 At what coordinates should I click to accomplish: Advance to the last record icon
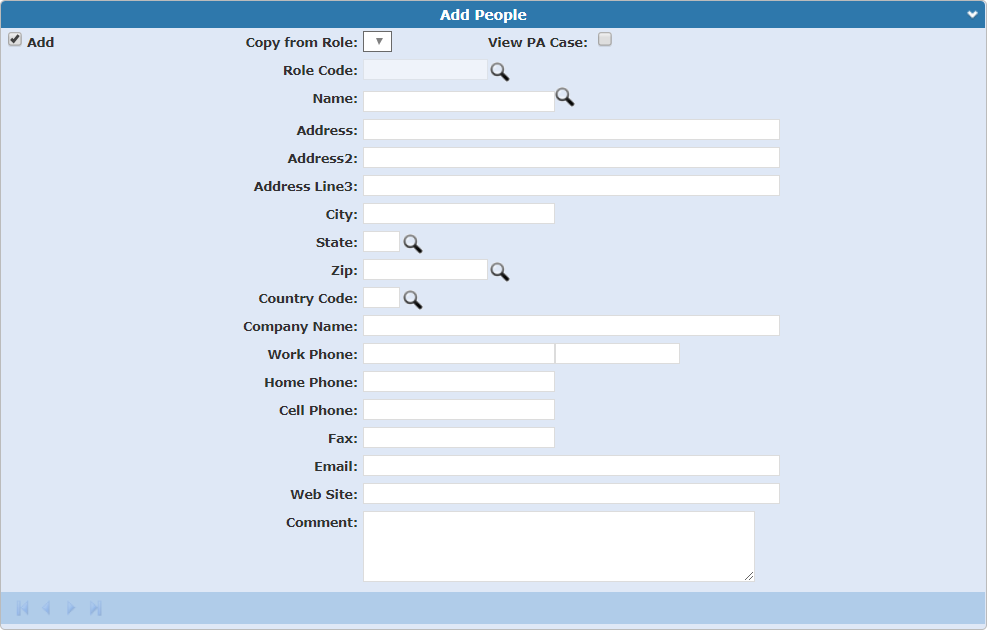94,607
